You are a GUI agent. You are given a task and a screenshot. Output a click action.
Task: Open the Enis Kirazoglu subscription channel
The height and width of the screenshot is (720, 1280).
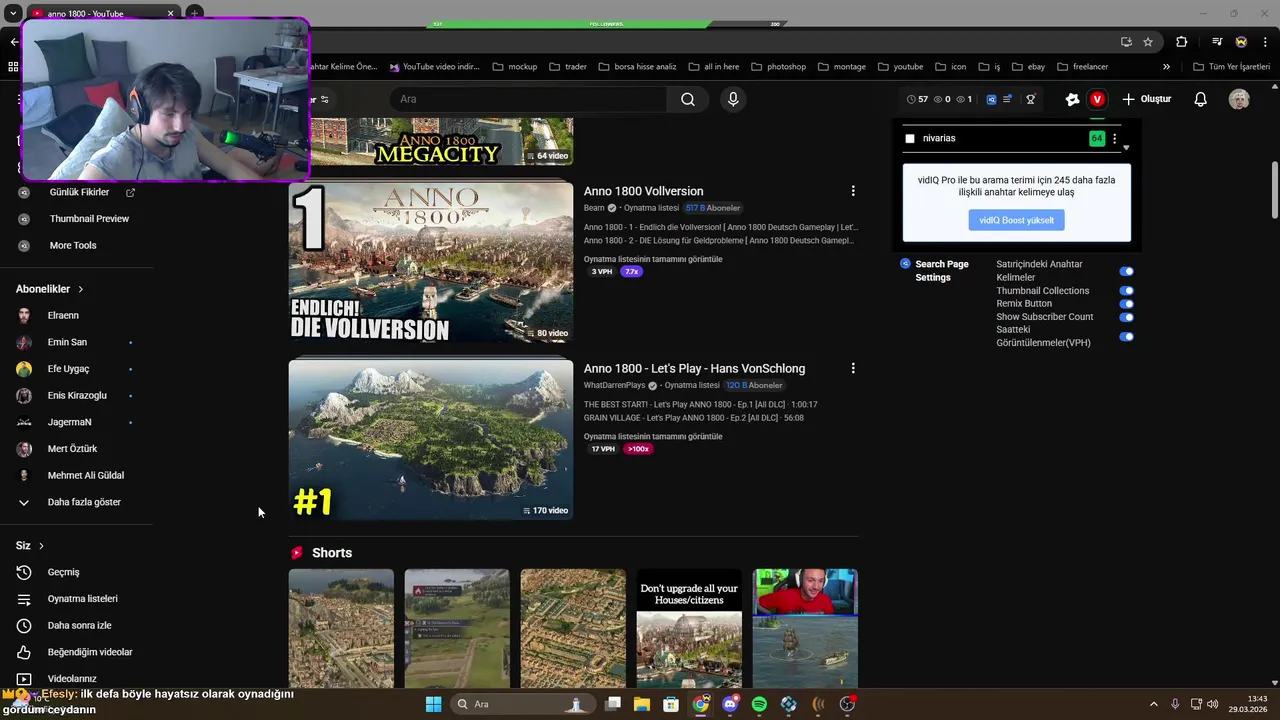tap(76, 396)
